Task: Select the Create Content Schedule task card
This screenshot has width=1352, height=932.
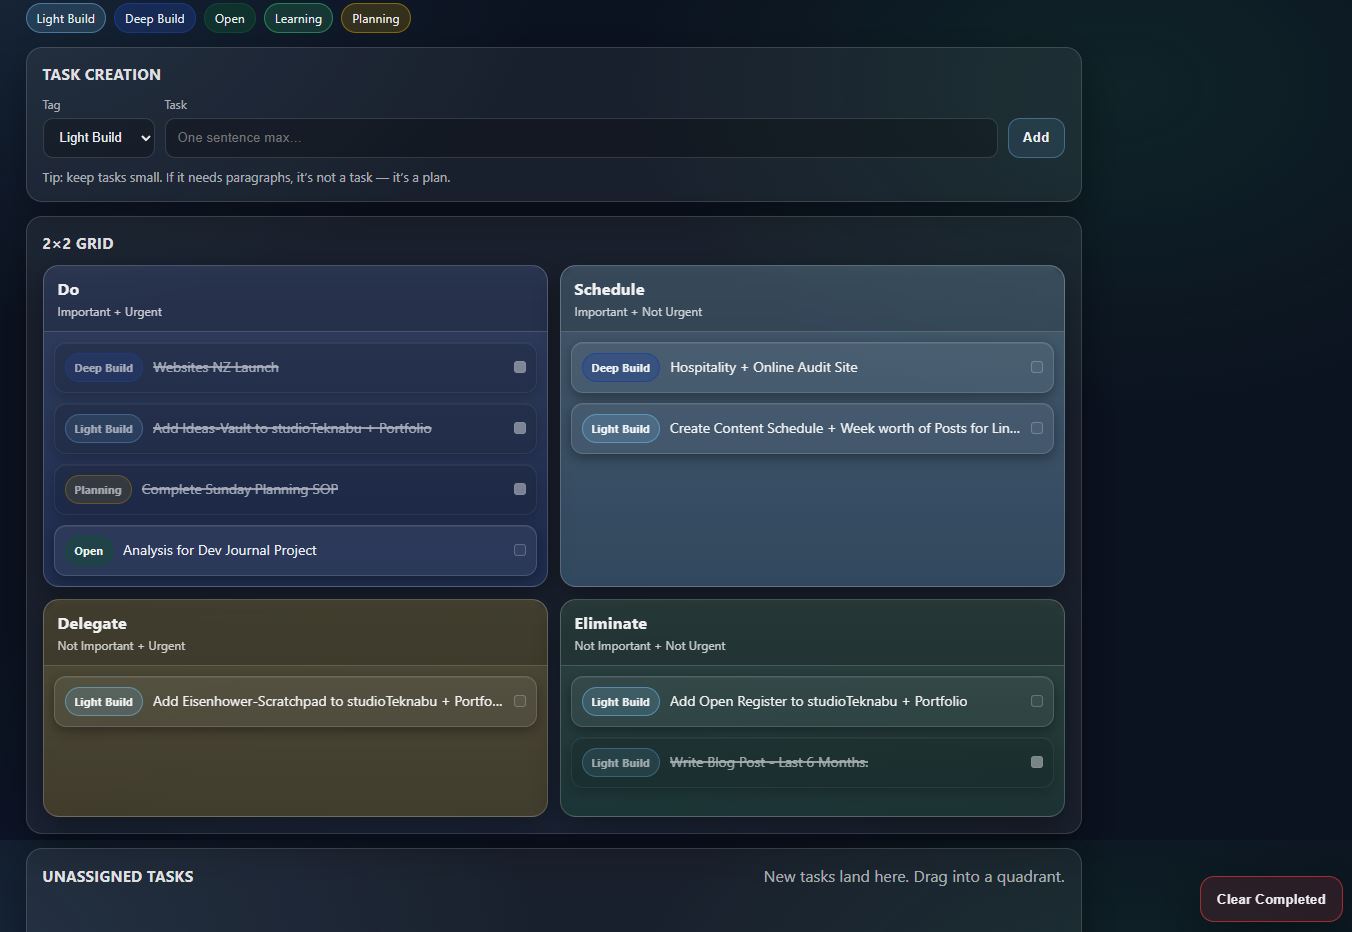Action: click(843, 429)
